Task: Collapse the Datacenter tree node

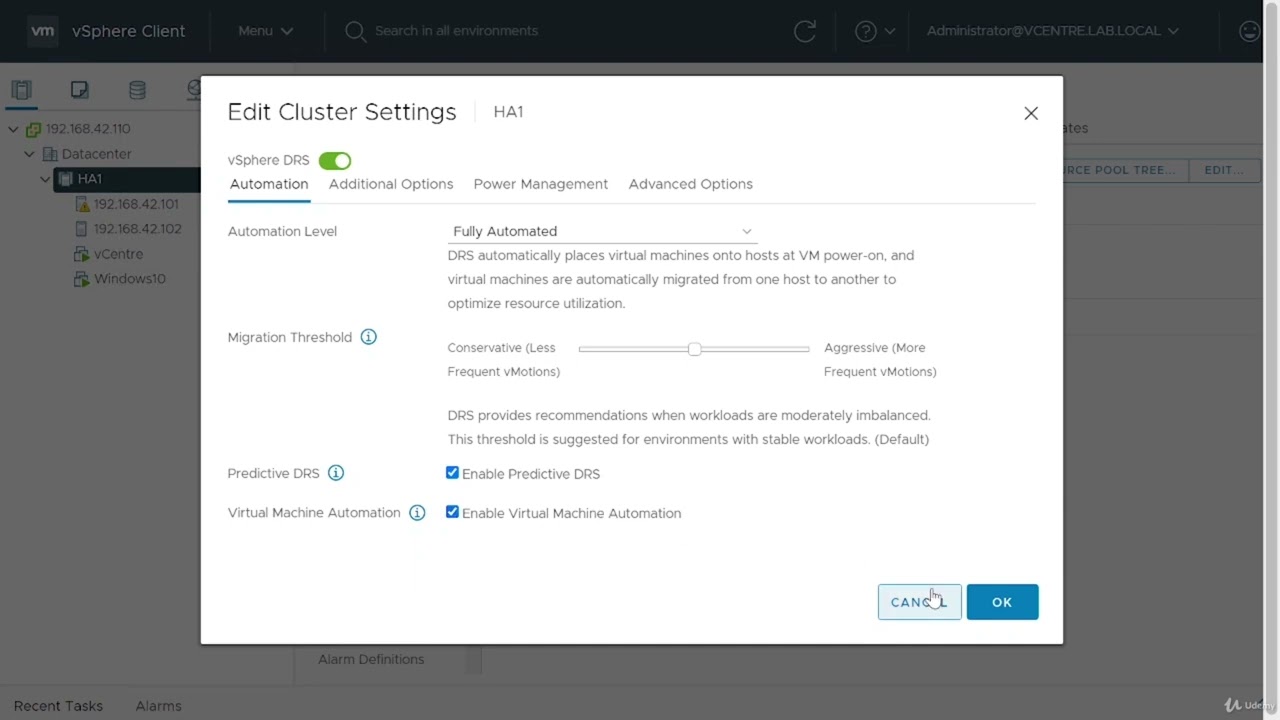Action: click(29, 154)
